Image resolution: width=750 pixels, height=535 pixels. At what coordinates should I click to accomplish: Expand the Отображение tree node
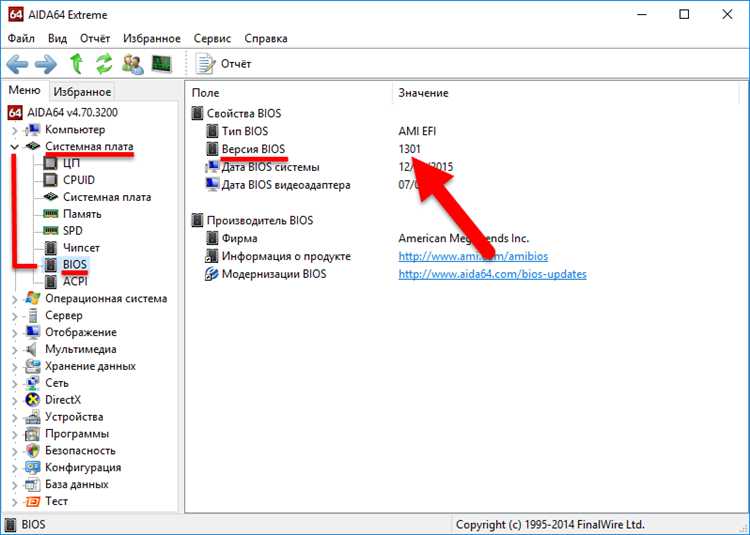tap(14, 333)
